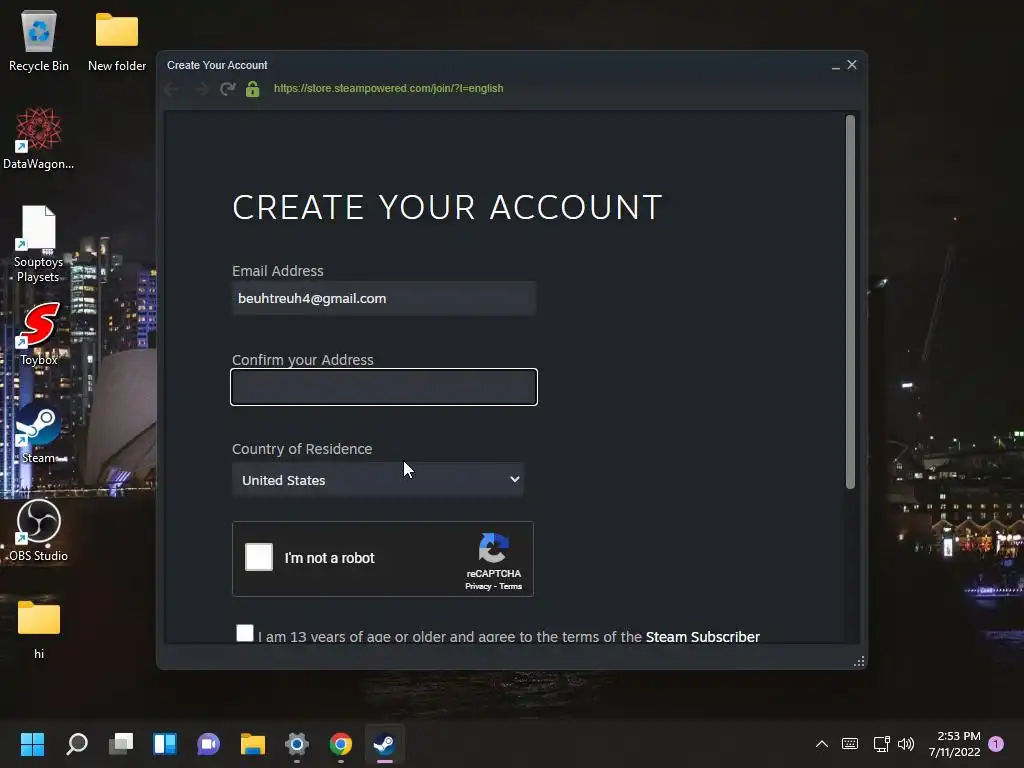Open the notification badge in tray
Viewport: 1024px width, 768px height.
point(997,744)
